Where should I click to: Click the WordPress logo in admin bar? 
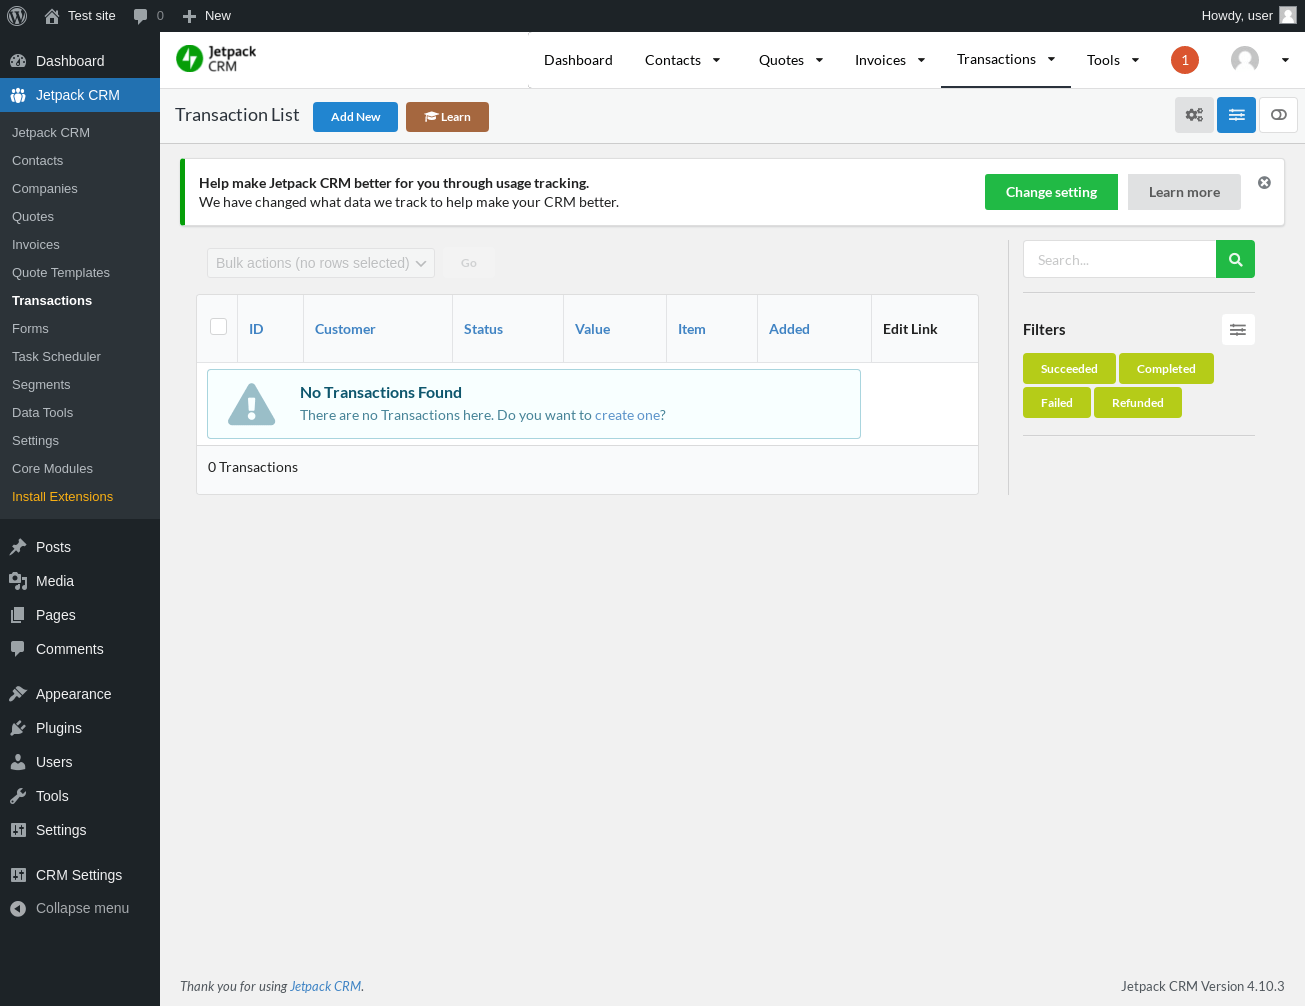click(x=17, y=16)
